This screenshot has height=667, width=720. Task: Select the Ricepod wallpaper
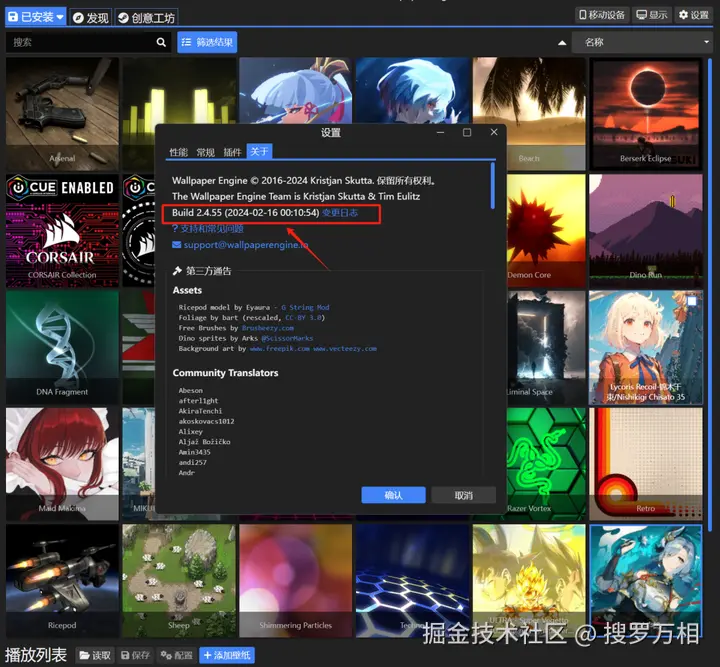[62, 581]
